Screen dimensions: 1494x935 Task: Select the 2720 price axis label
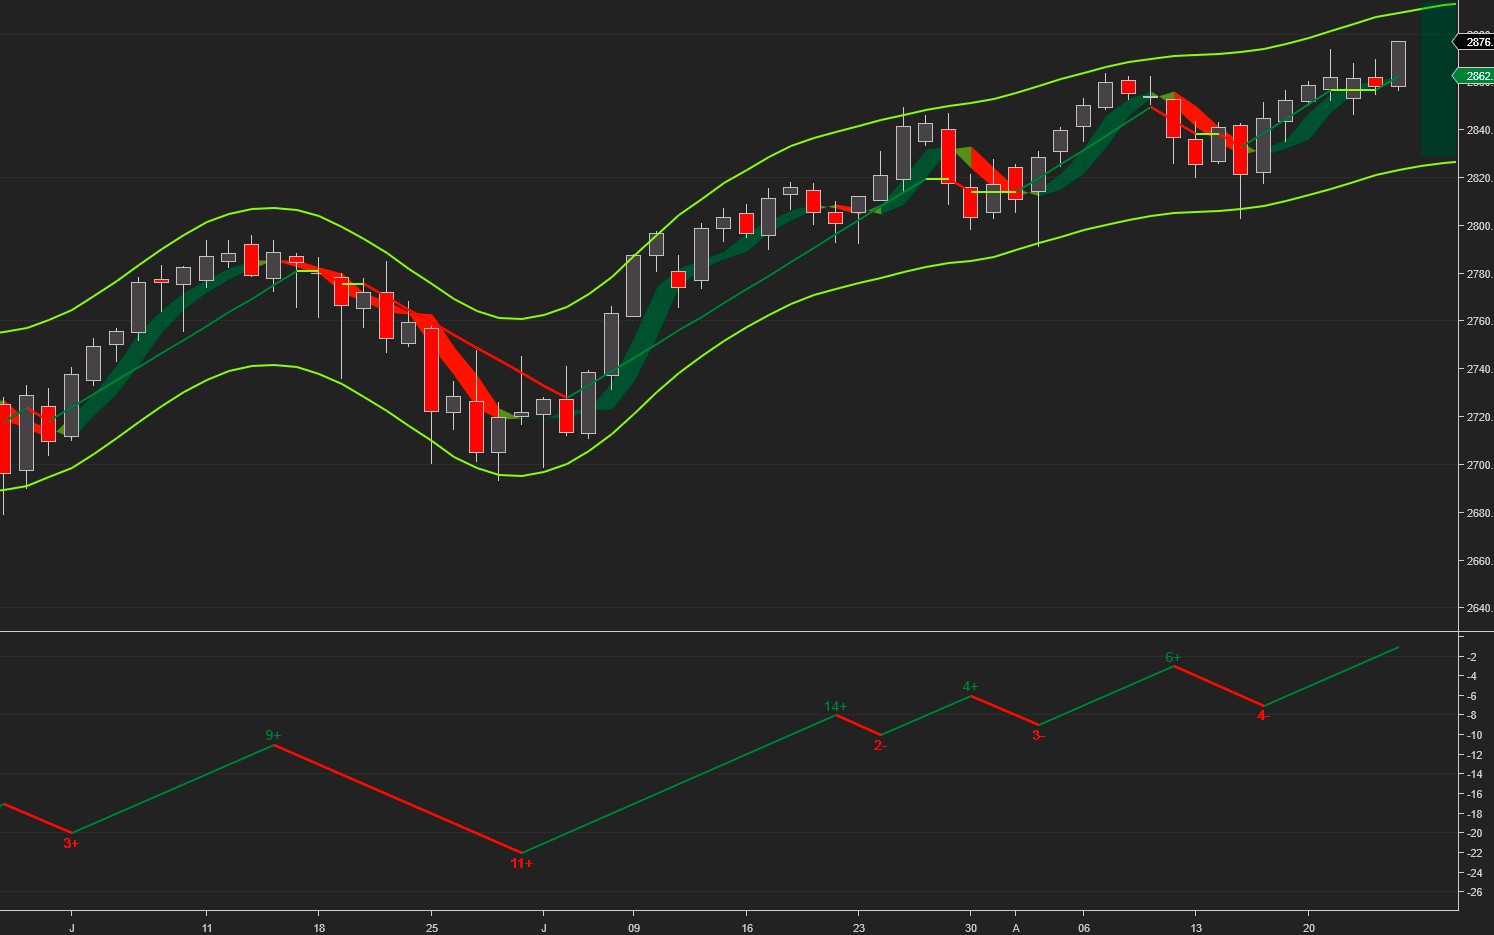point(1479,417)
